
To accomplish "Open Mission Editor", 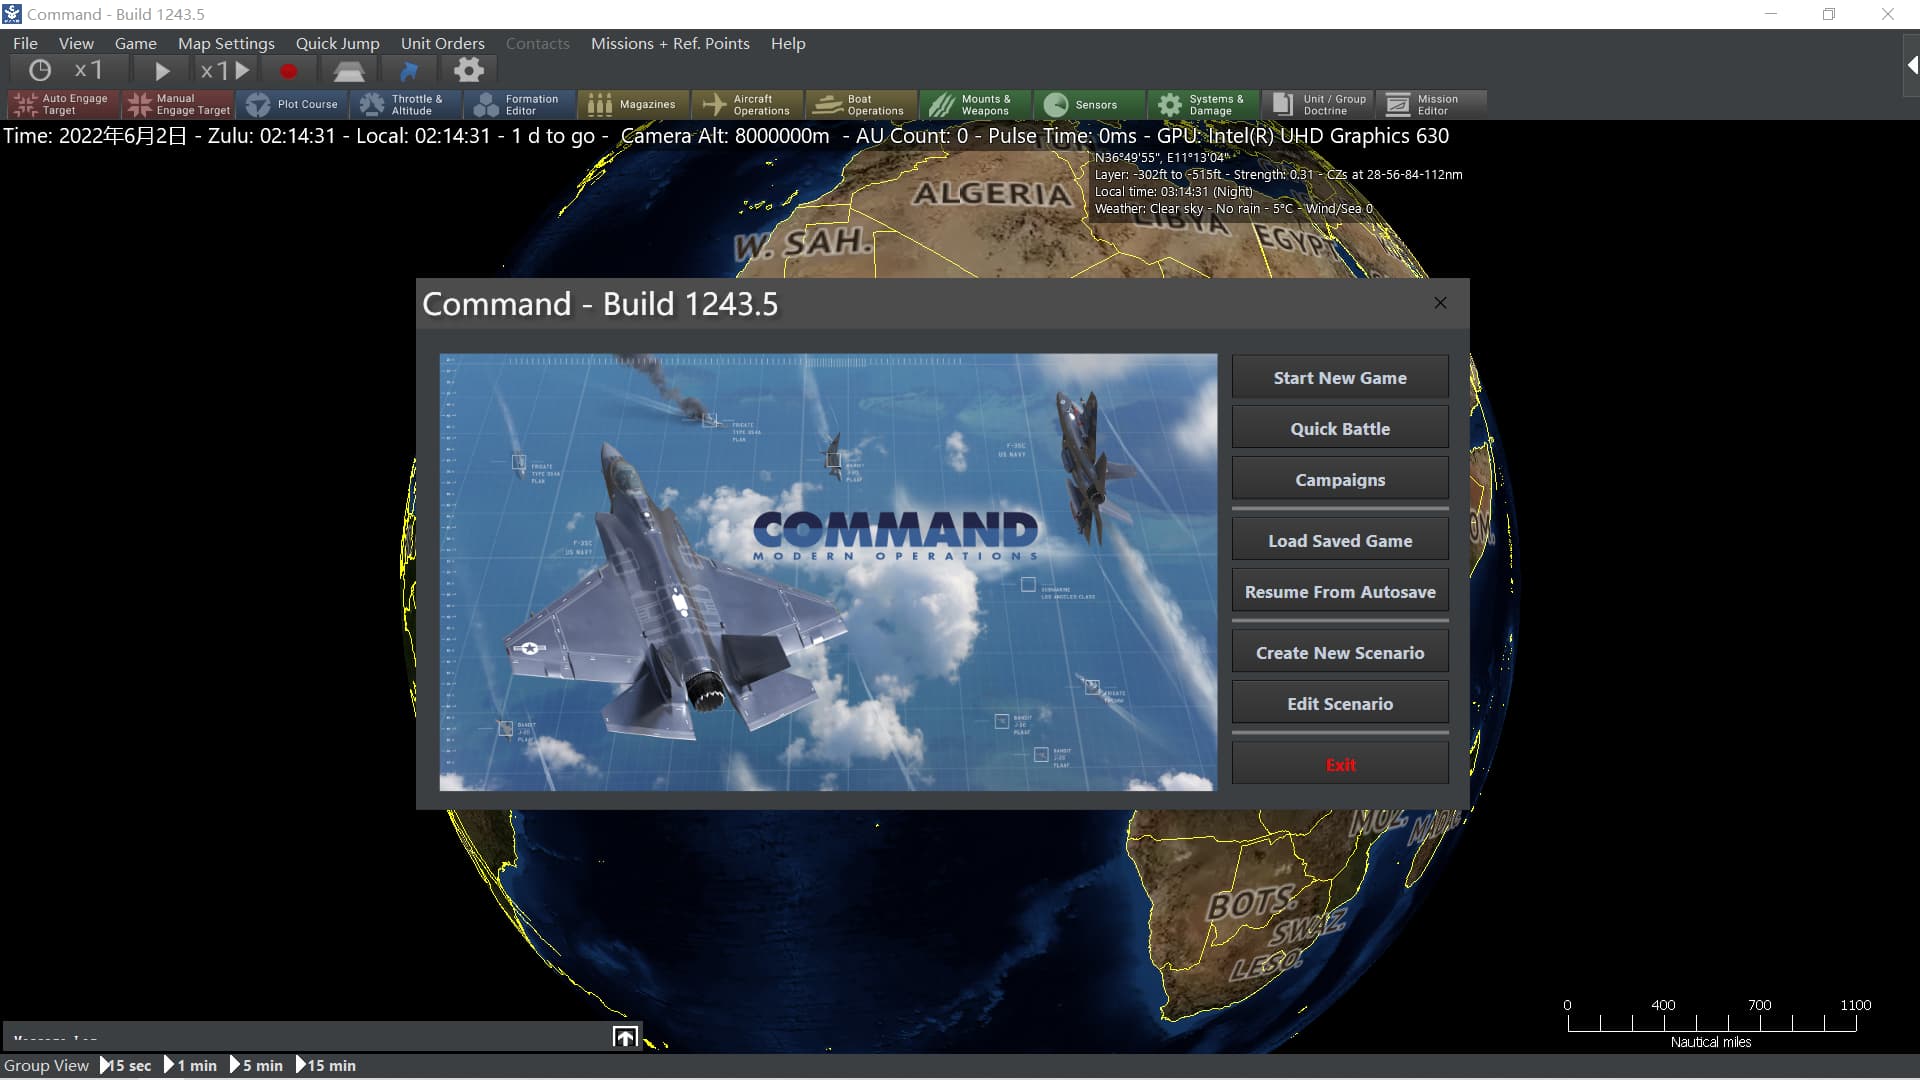I will point(1431,104).
